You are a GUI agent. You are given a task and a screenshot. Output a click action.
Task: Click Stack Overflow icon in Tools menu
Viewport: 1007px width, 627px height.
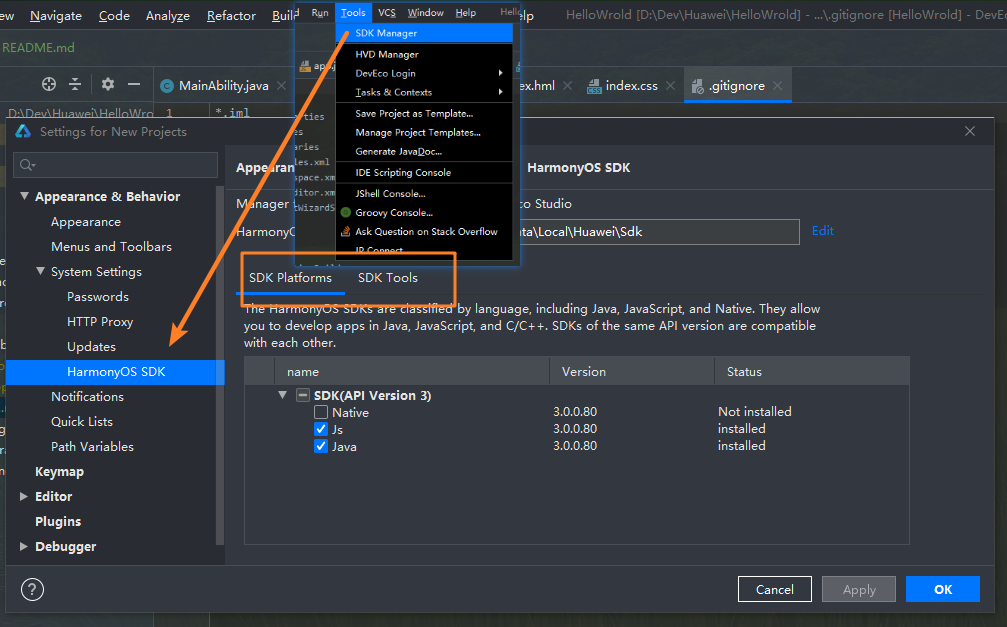tap(346, 231)
